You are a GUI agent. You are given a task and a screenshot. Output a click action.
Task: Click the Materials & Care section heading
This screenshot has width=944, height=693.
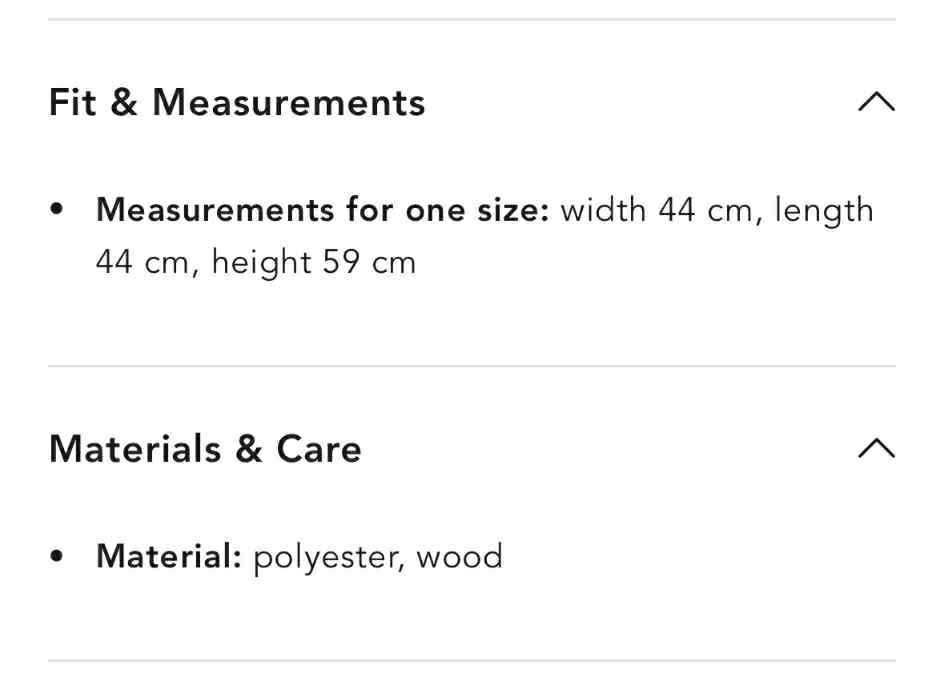(205, 448)
